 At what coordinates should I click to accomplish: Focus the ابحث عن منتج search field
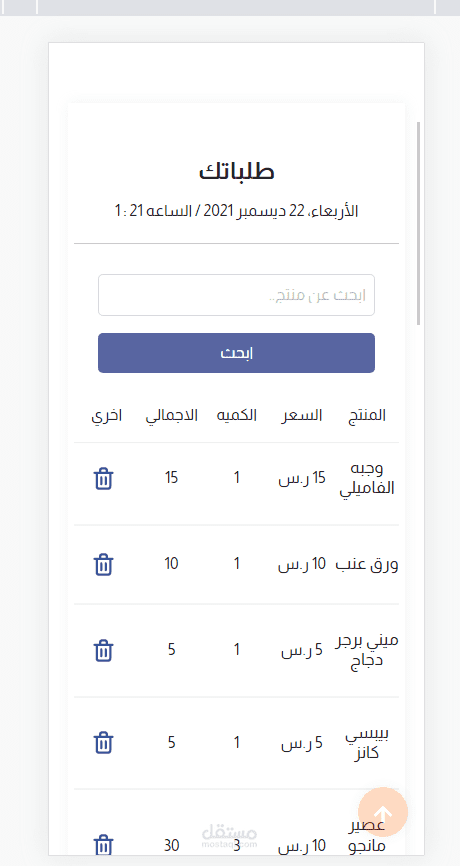236,295
